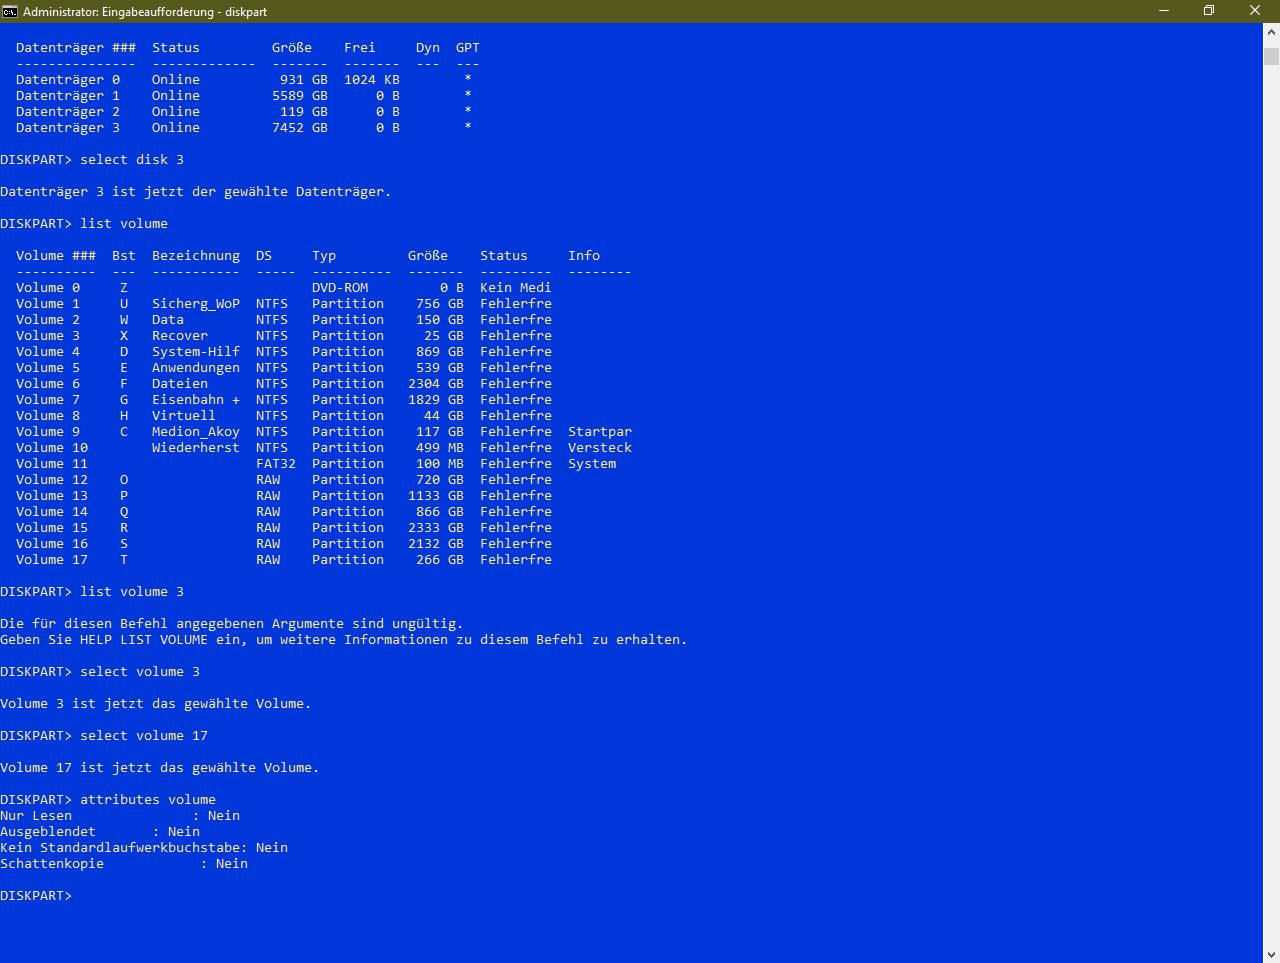This screenshot has width=1280, height=963.
Task: Click the error line 'Argumente sind ungültig'
Action: tap(232, 624)
